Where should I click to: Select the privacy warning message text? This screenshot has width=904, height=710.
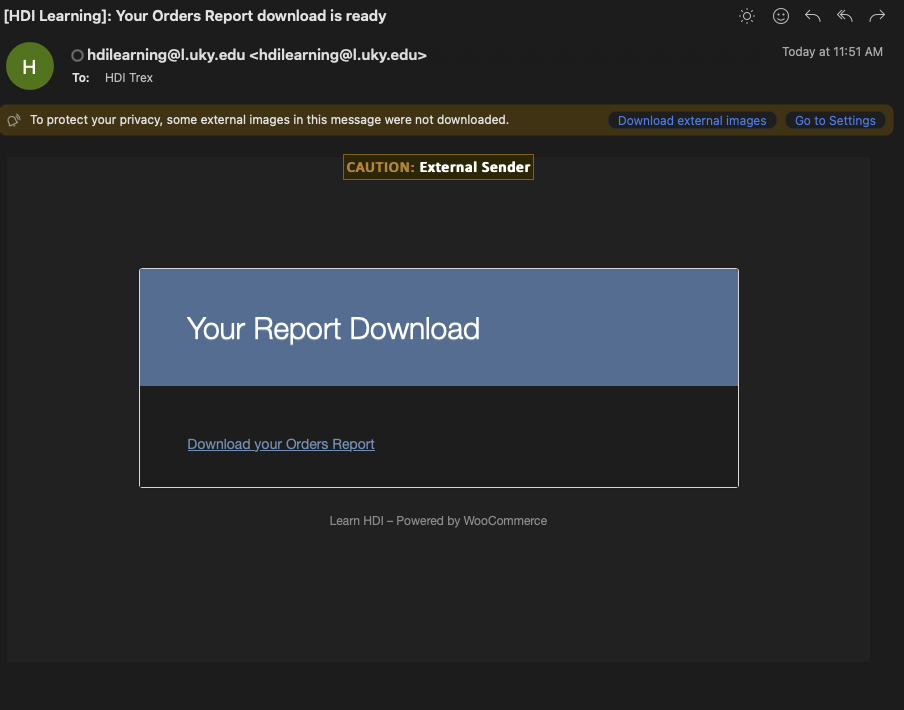pyautogui.click(x=270, y=120)
